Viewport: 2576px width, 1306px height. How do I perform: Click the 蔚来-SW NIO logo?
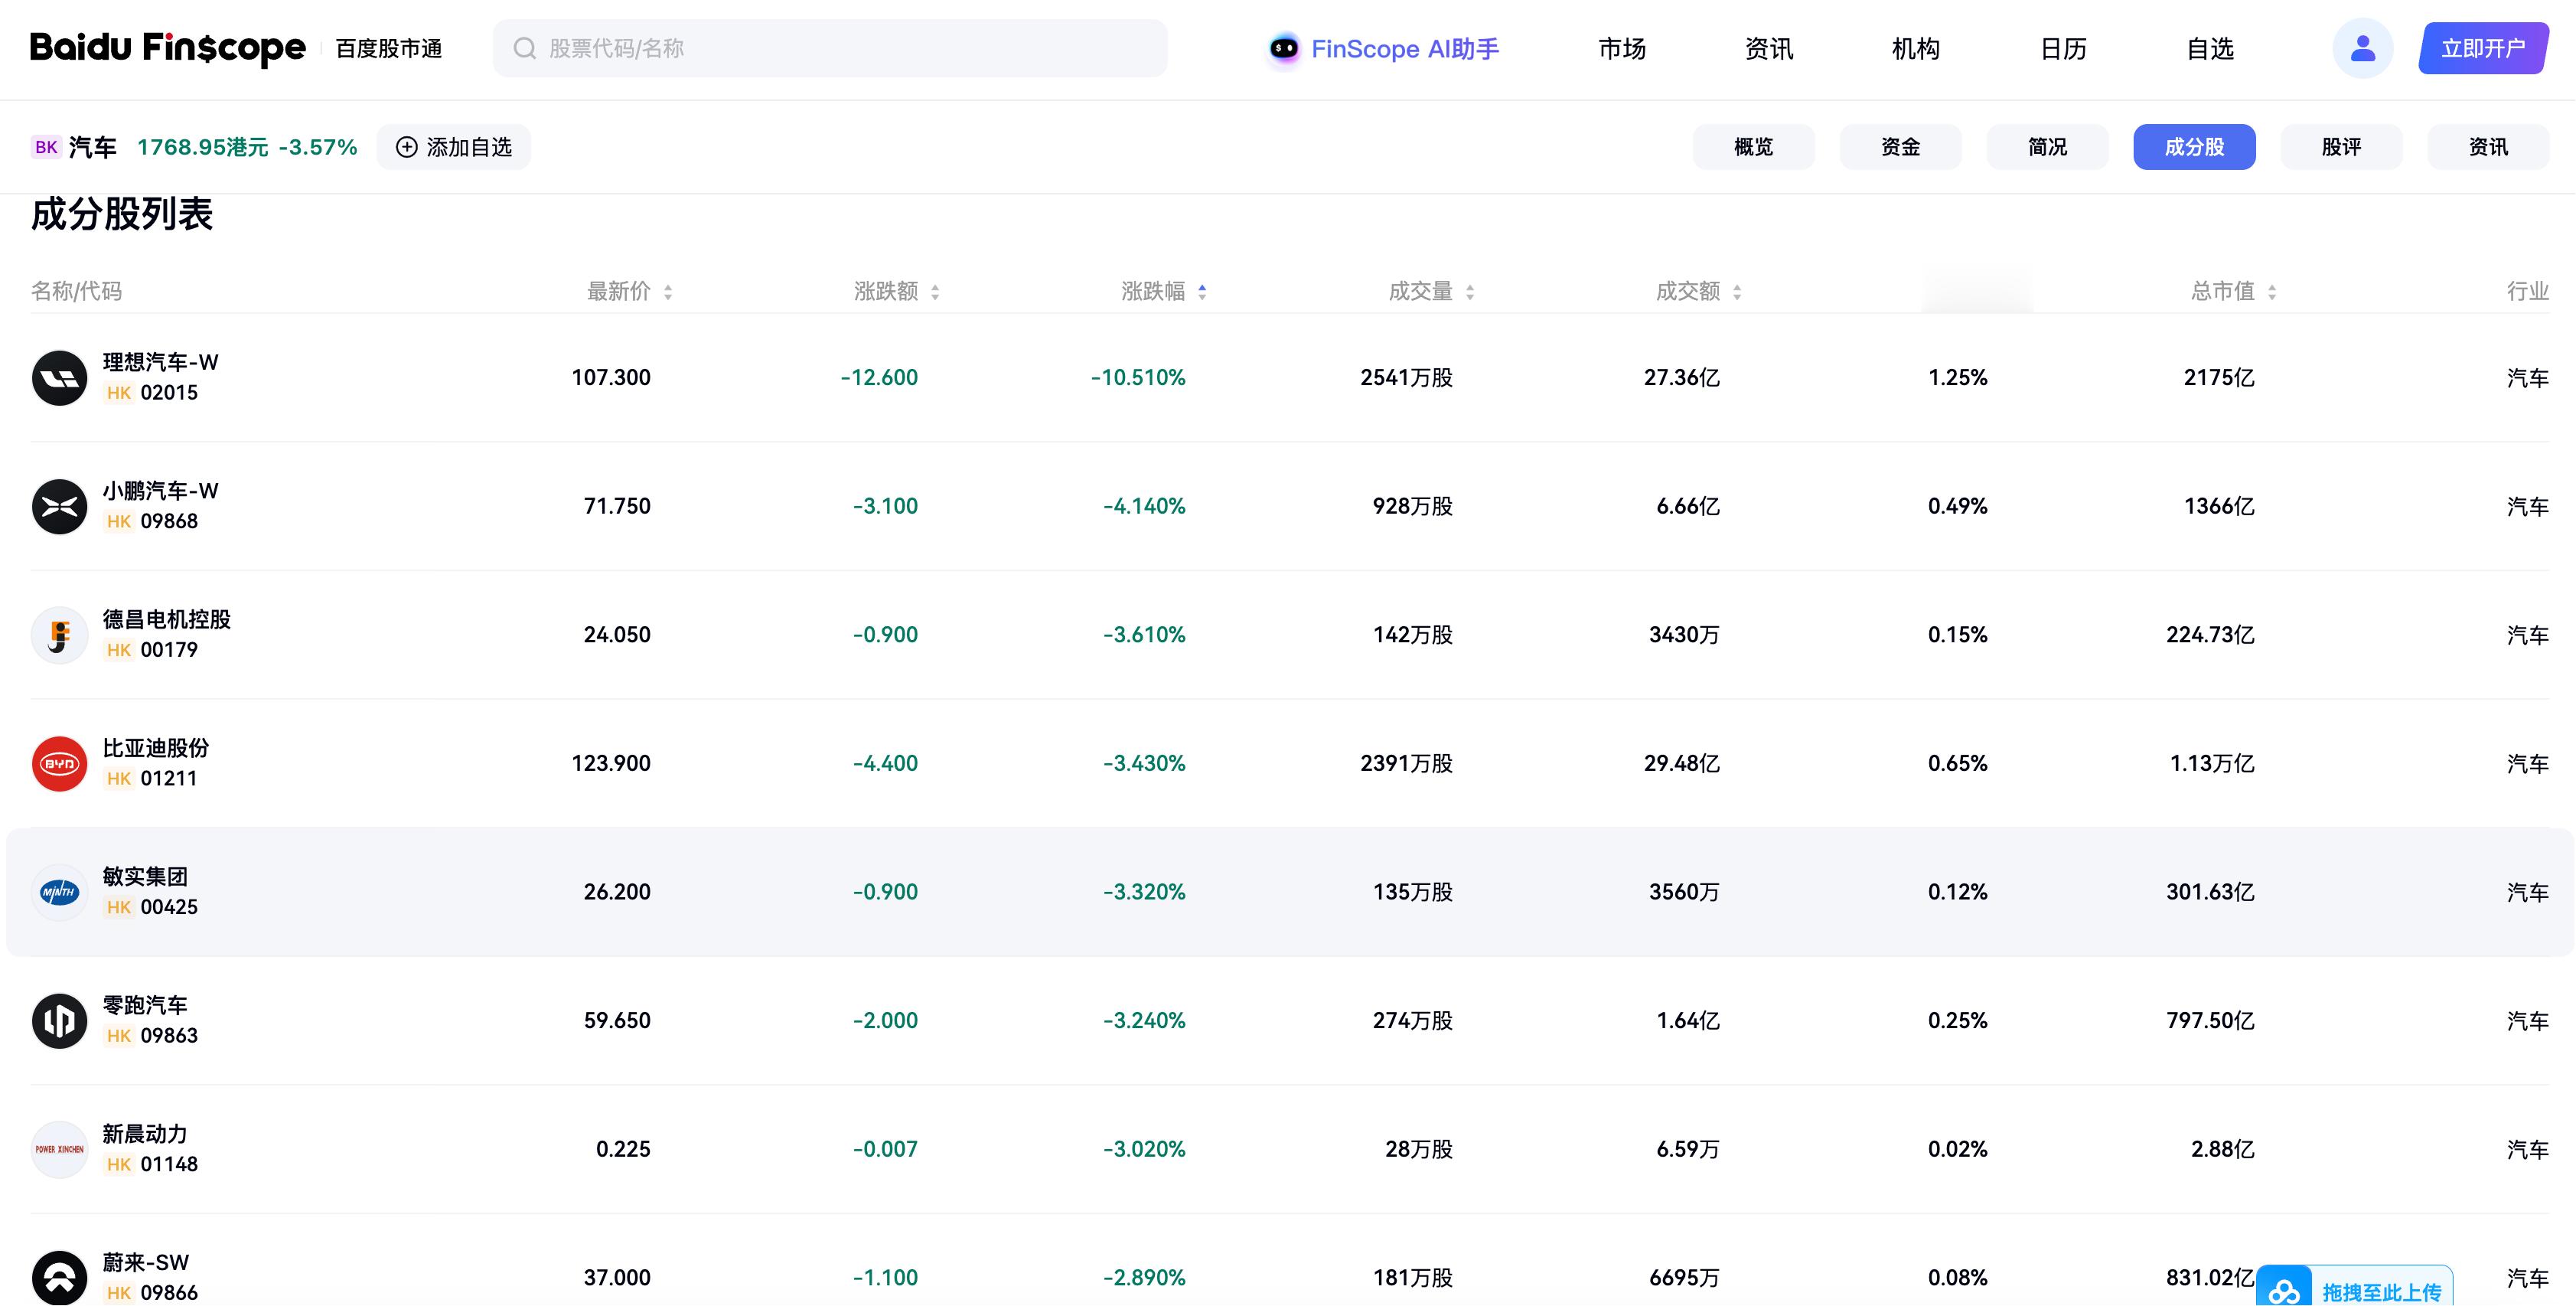[x=60, y=1277]
